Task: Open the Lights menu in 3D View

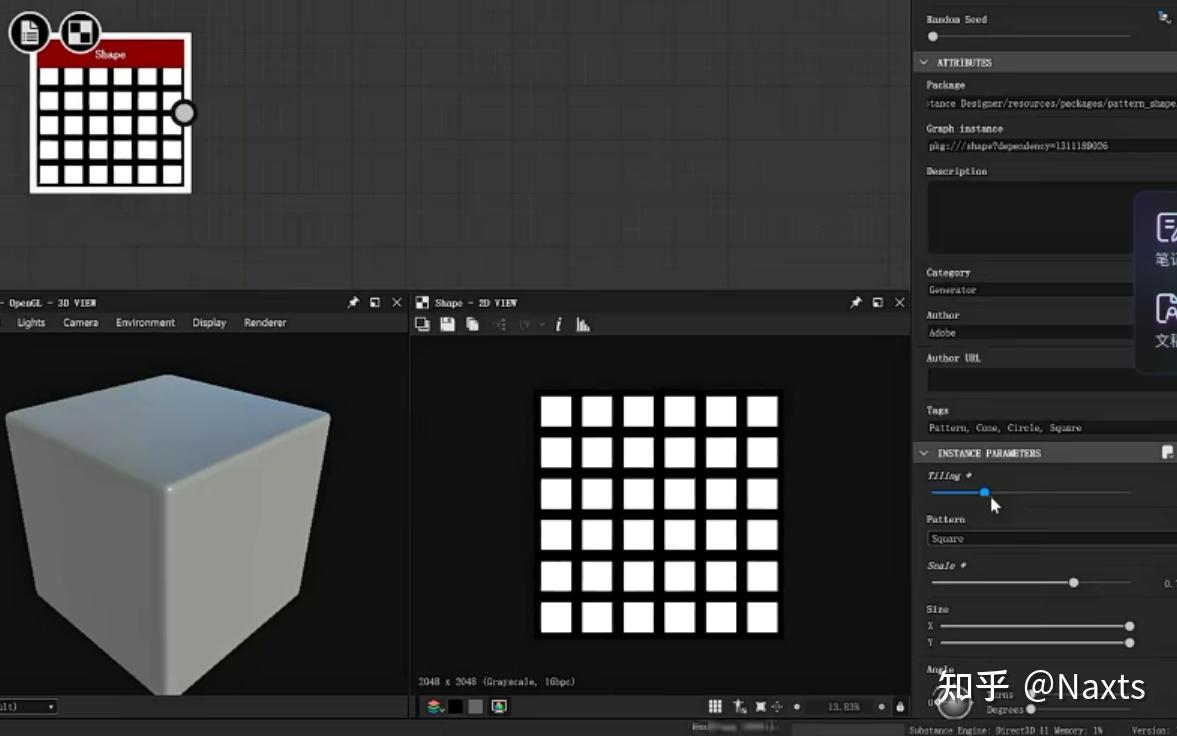Action: [x=31, y=323]
